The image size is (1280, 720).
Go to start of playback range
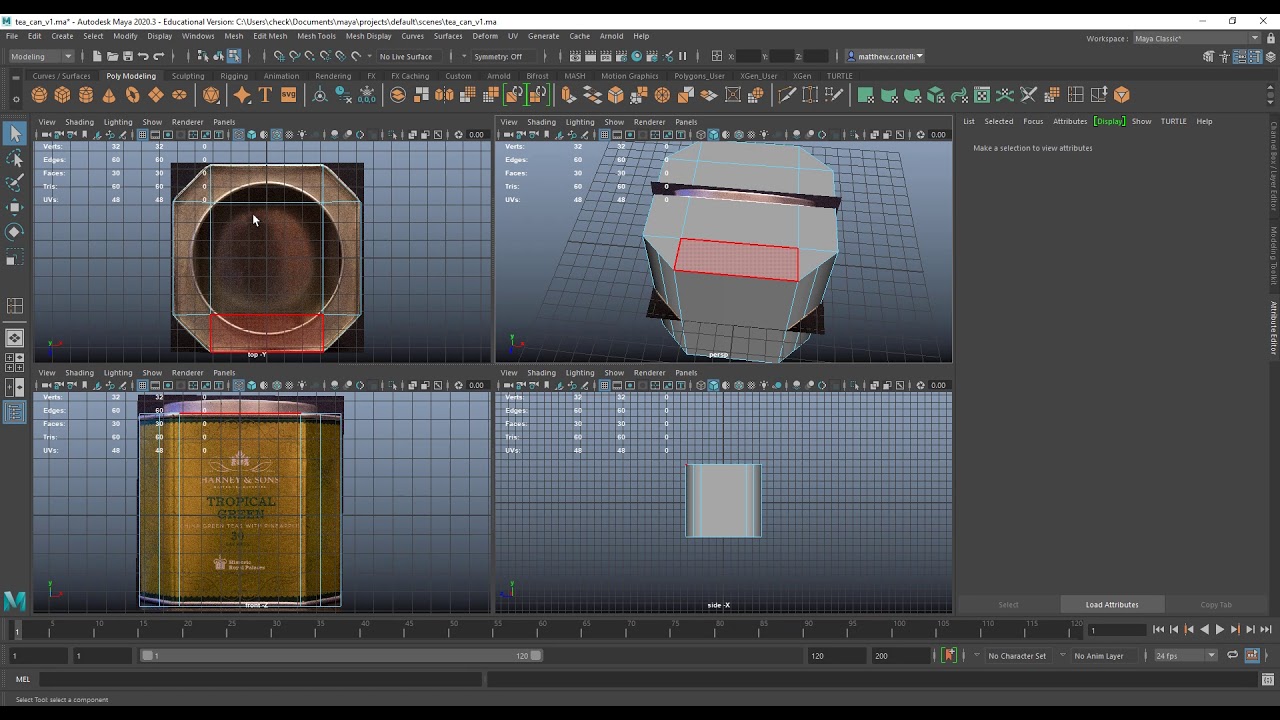1158,629
